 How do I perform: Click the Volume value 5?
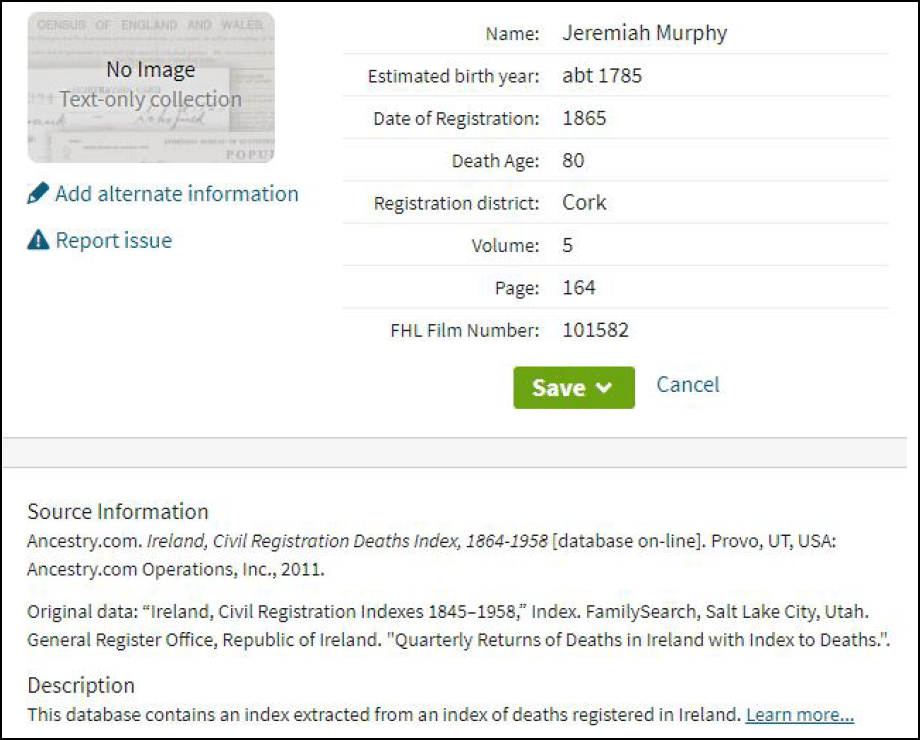(x=568, y=245)
